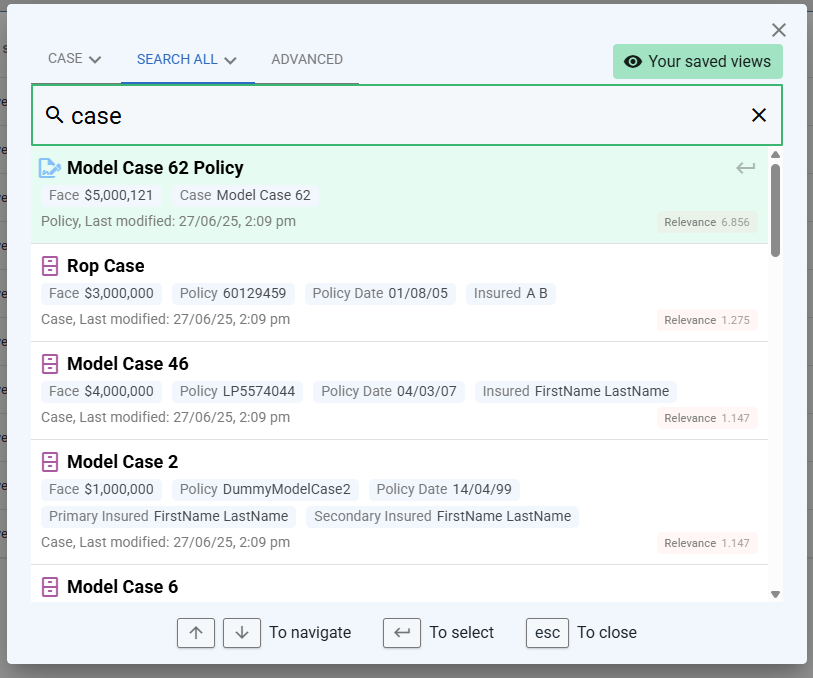The image size is (813, 678).
Task: Click the enter-arrow icon on Model Case 62 Policy
Action: [745, 168]
